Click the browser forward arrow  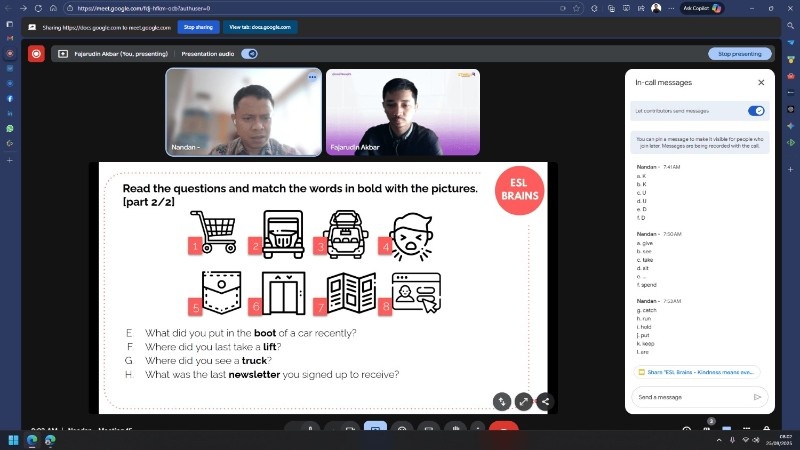(23, 8)
